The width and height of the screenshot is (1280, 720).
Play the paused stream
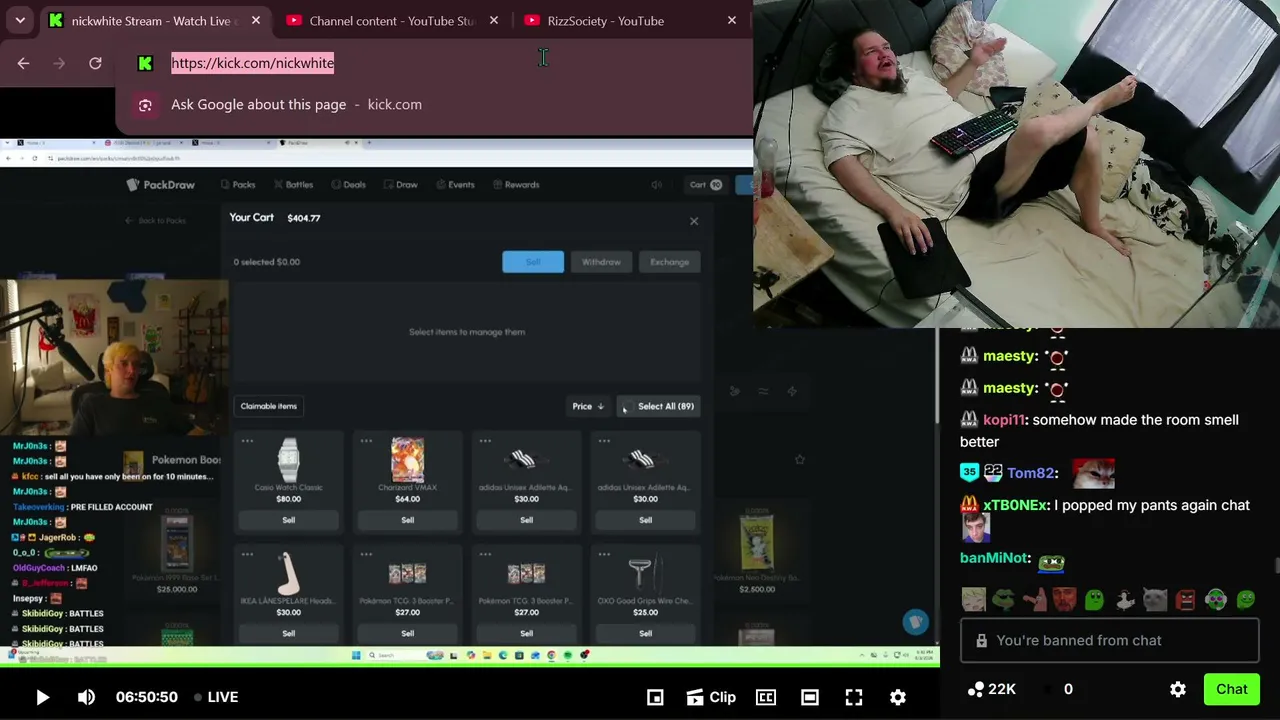point(42,697)
